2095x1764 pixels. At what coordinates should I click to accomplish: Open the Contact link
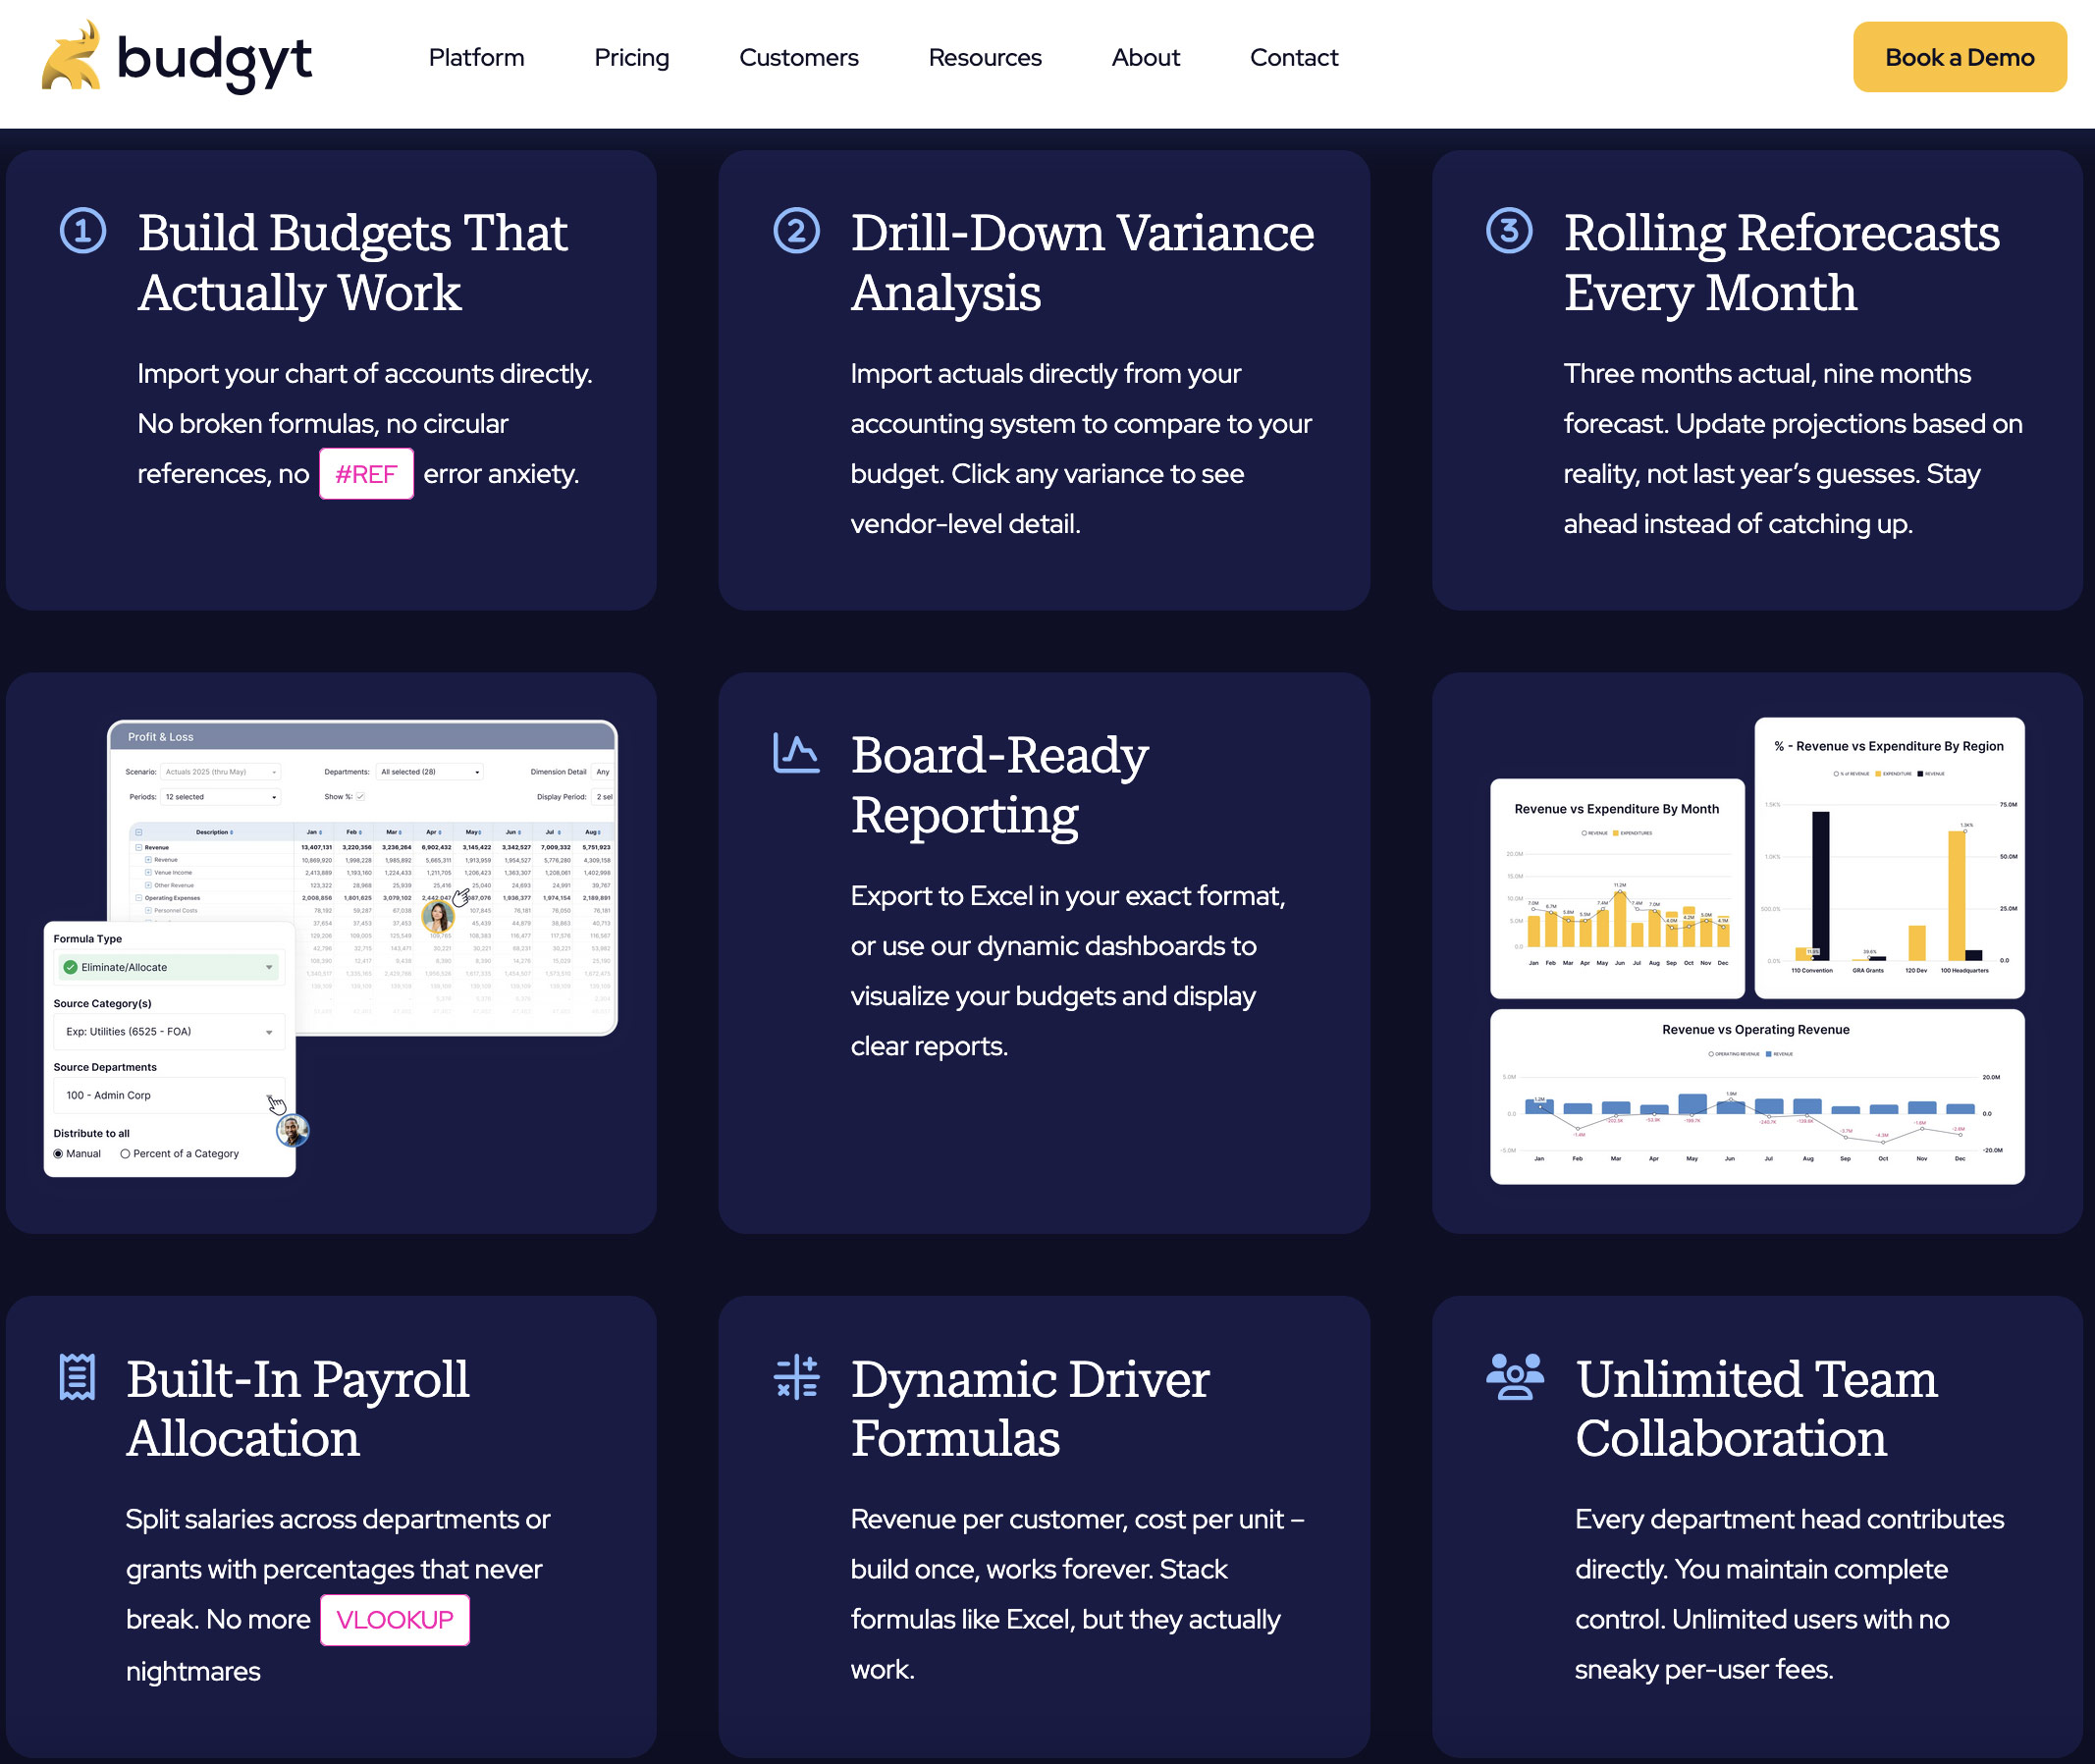(x=1293, y=58)
